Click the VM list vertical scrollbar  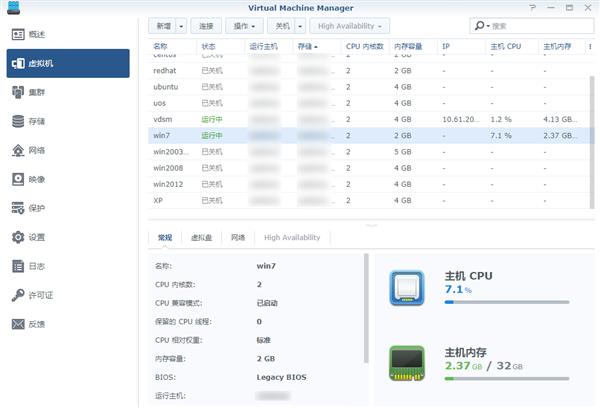click(x=592, y=142)
